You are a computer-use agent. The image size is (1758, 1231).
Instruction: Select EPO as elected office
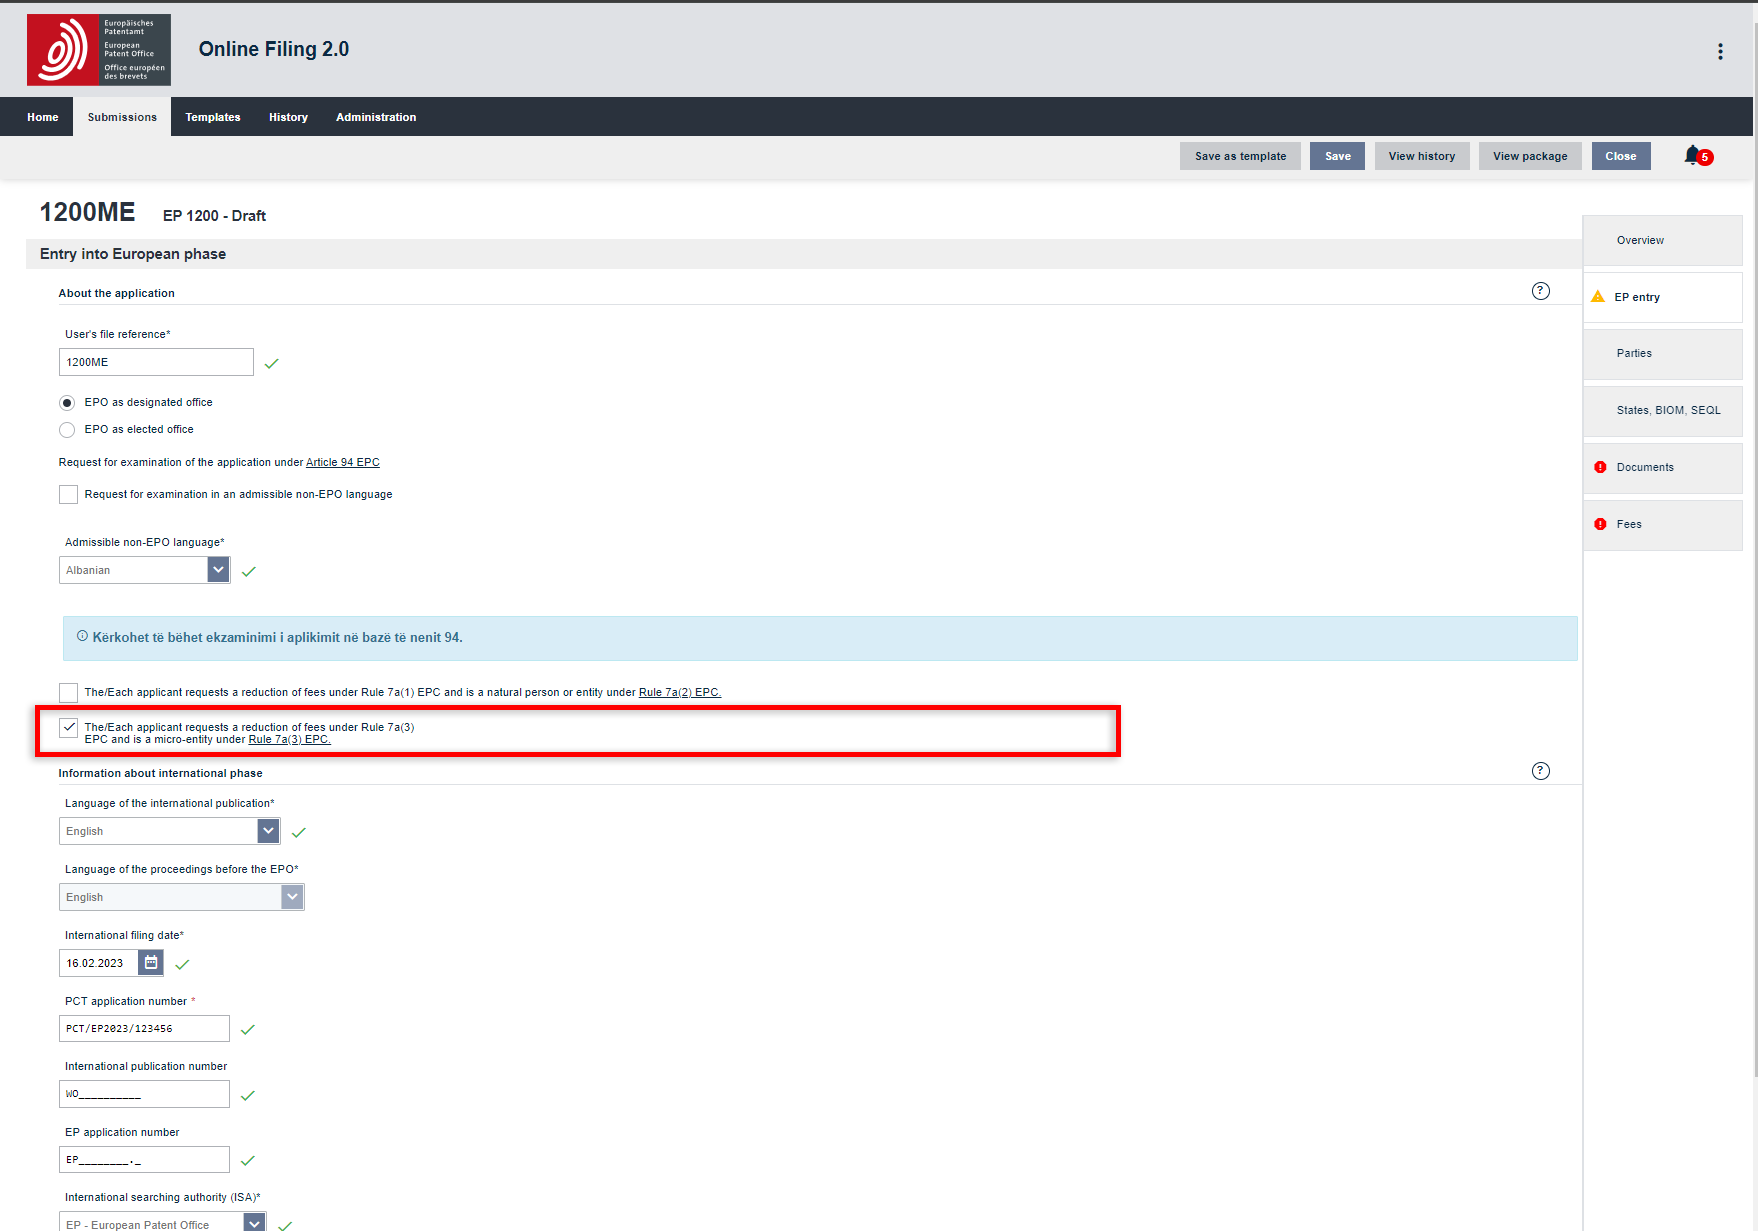pyautogui.click(x=67, y=430)
